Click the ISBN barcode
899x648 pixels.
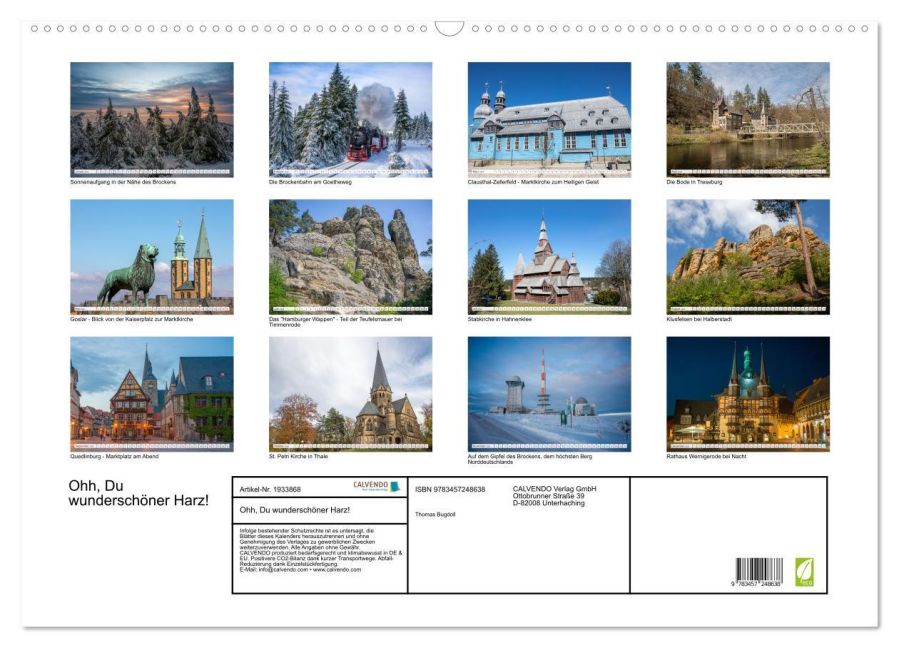point(759,573)
